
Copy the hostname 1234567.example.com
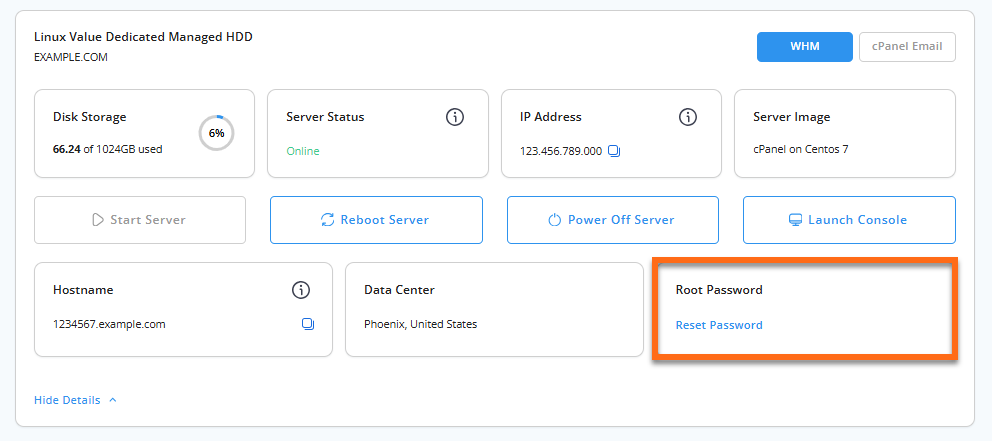click(x=308, y=324)
